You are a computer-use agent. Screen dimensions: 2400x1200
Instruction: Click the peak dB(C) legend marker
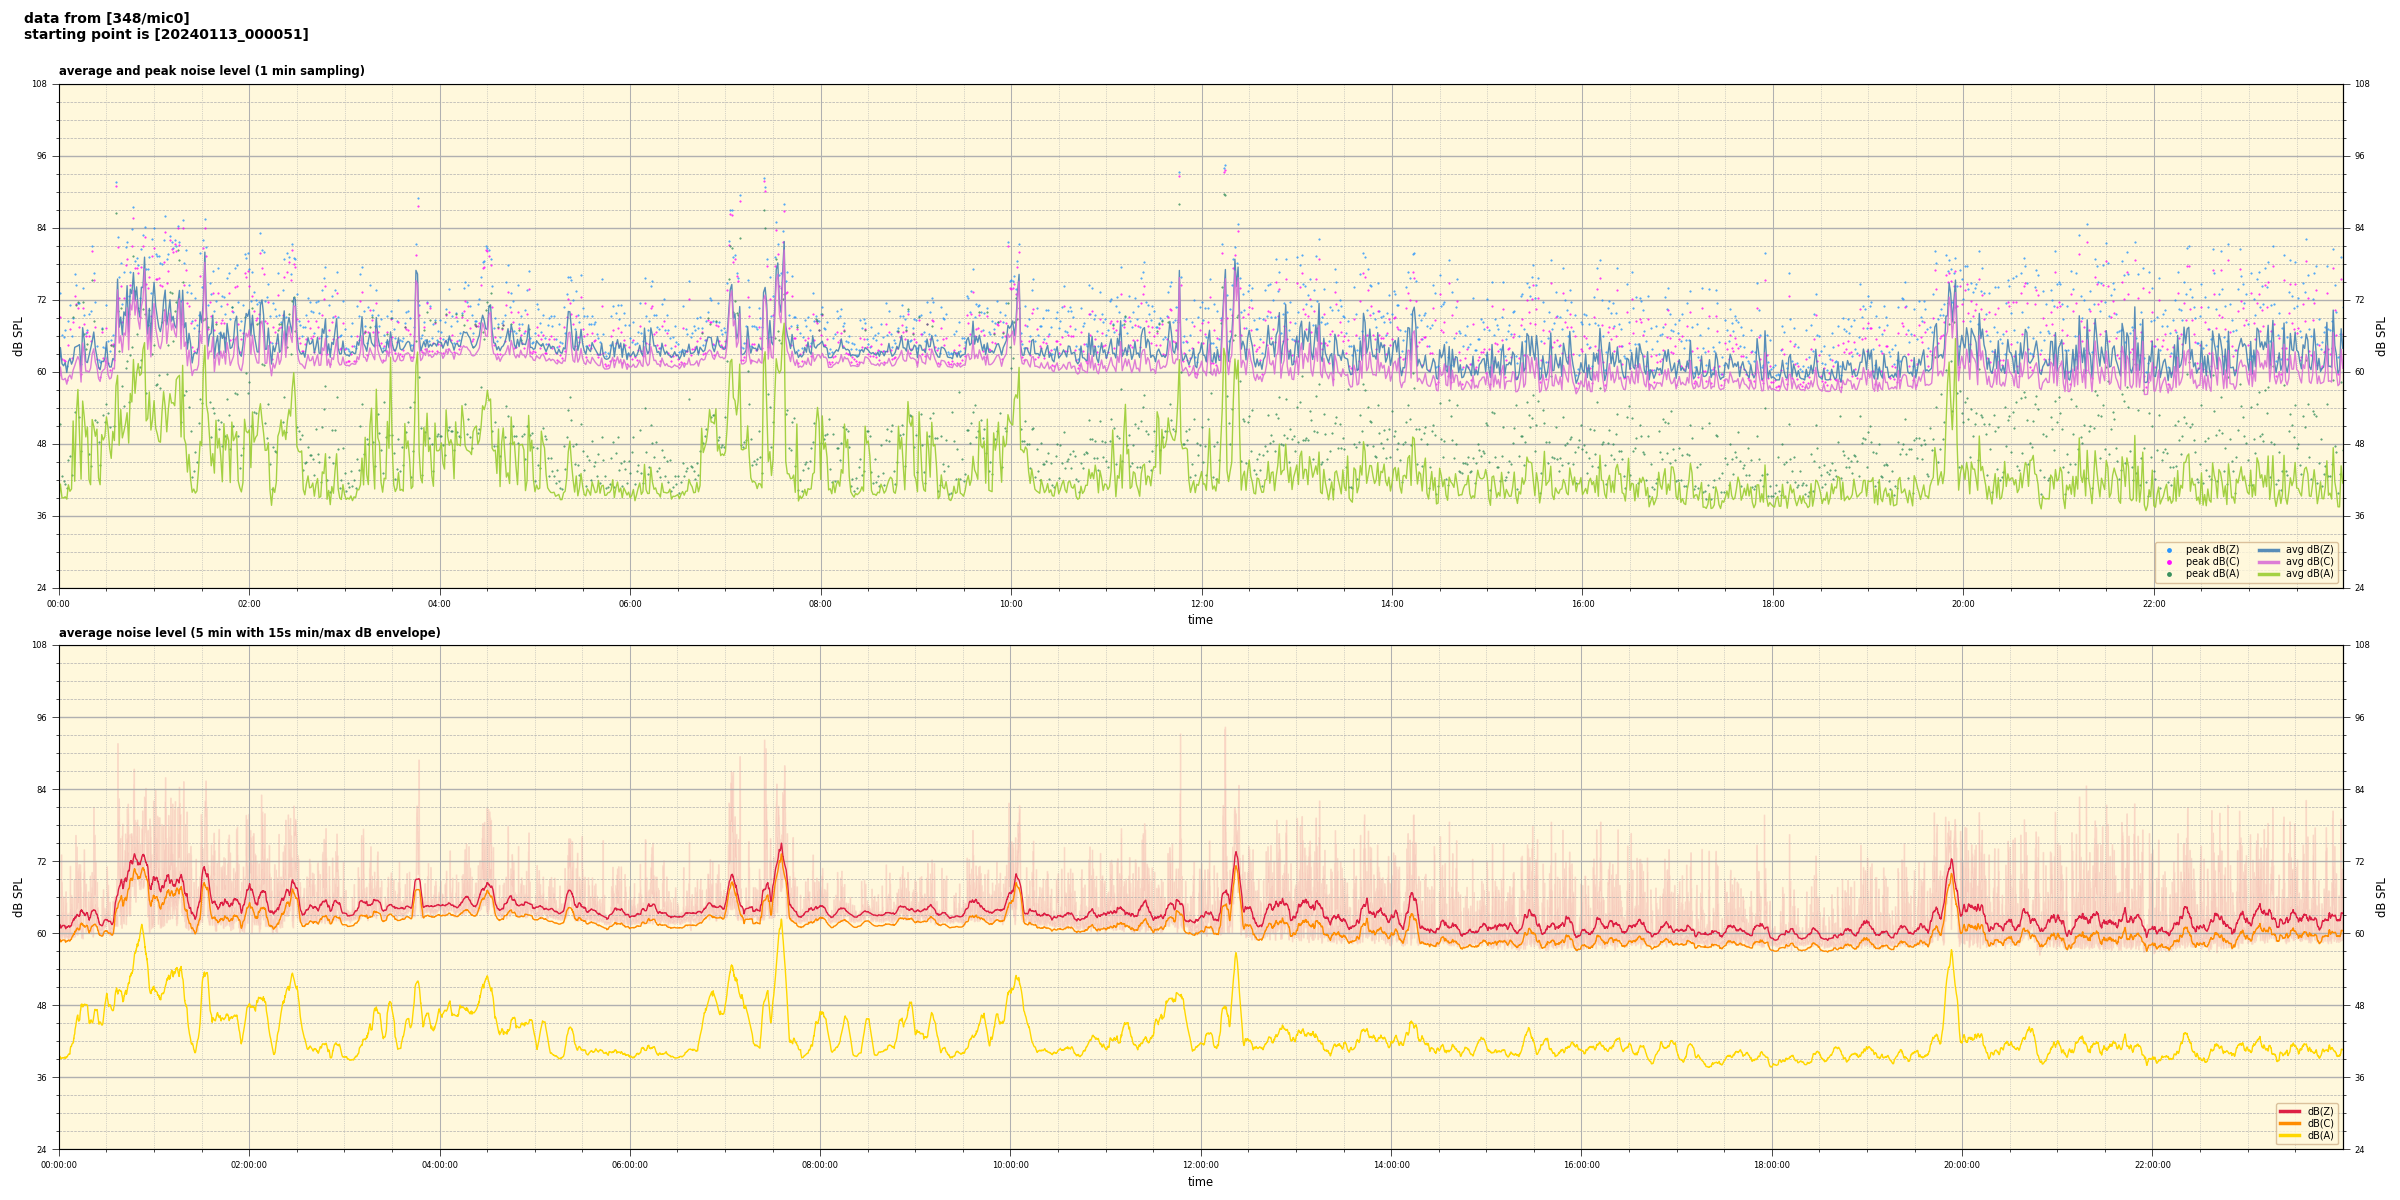click(x=2169, y=562)
